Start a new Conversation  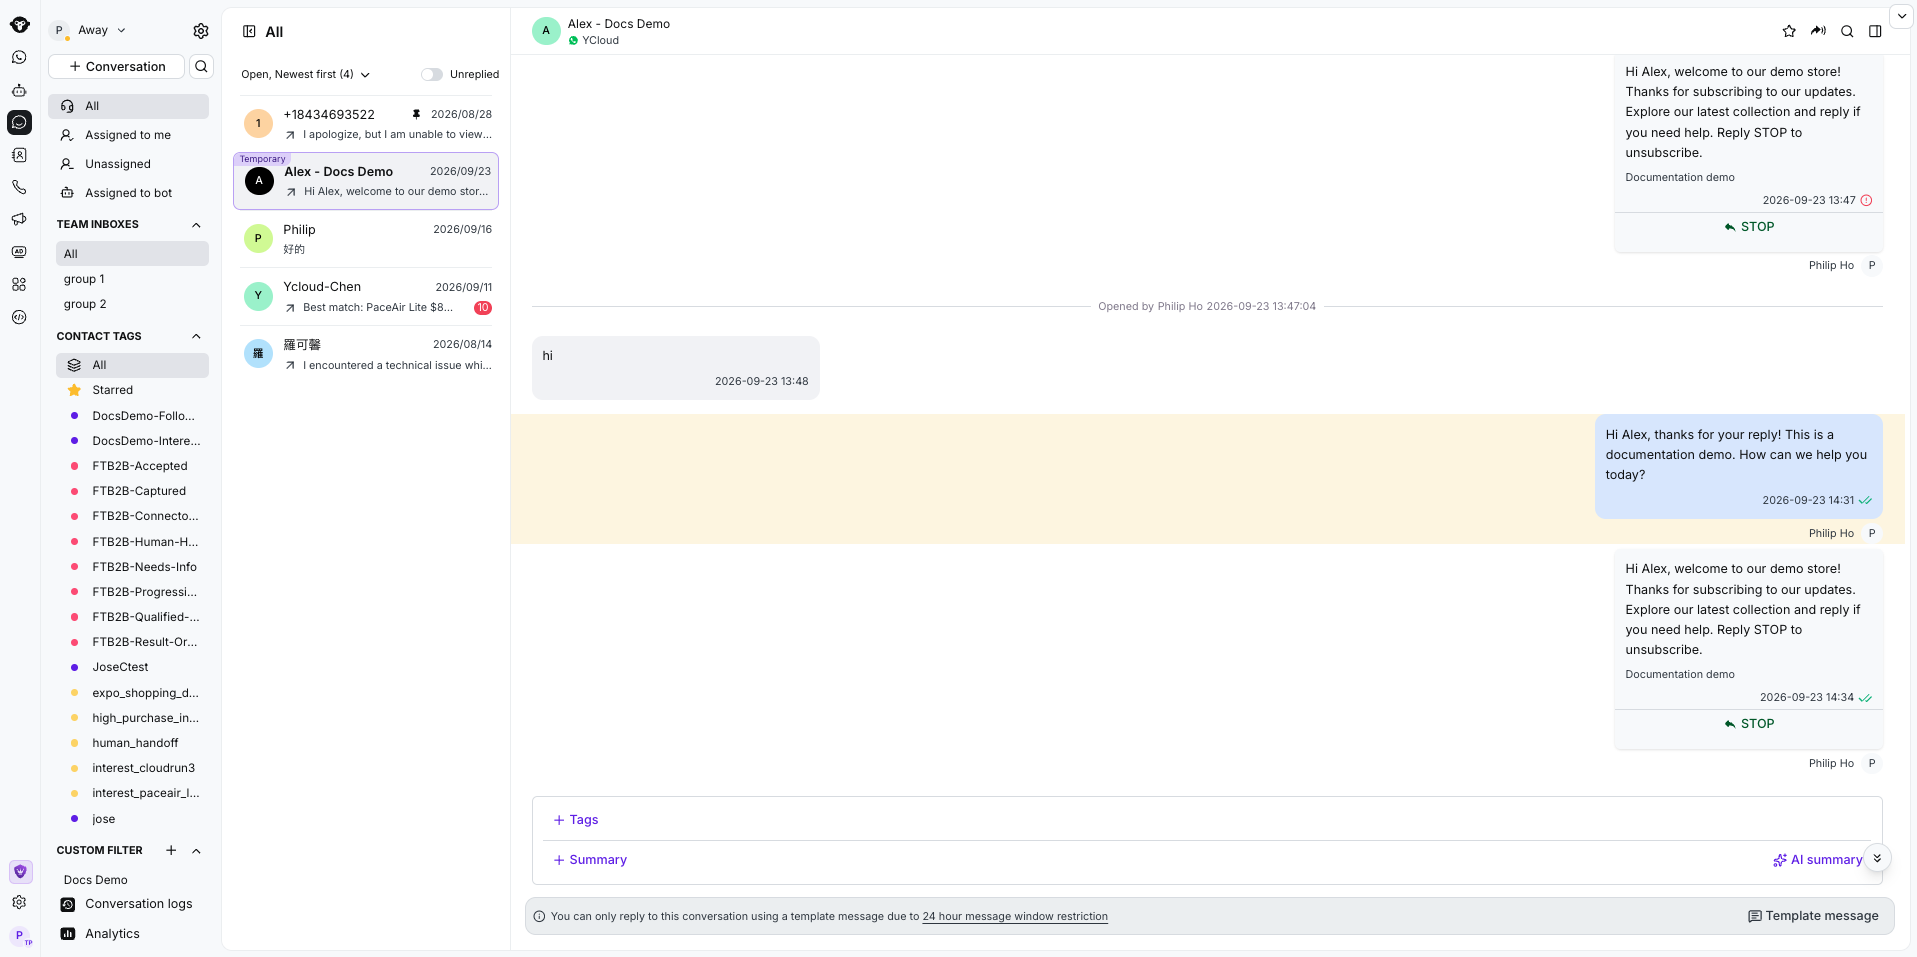(x=117, y=66)
